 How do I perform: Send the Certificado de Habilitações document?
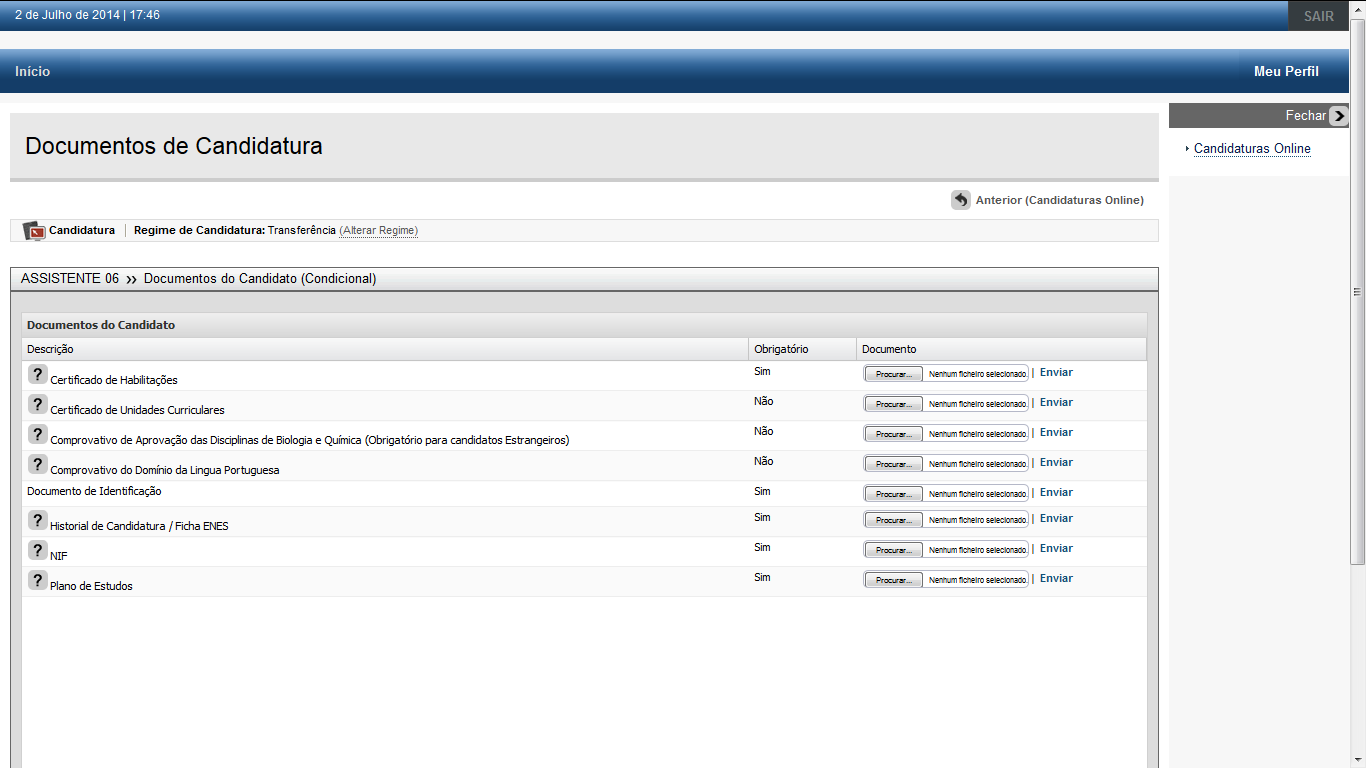(1056, 372)
